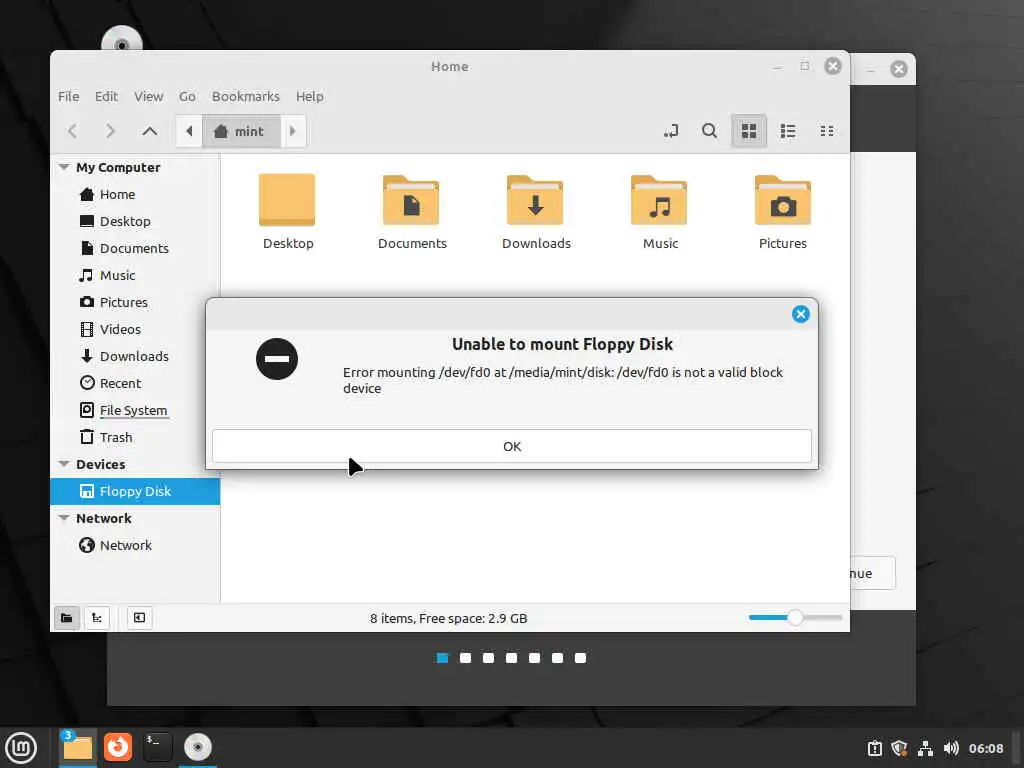The width and height of the screenshot is (1024, 768).
Task: Click the Install disc icon on the desktop
Action: 121,39
